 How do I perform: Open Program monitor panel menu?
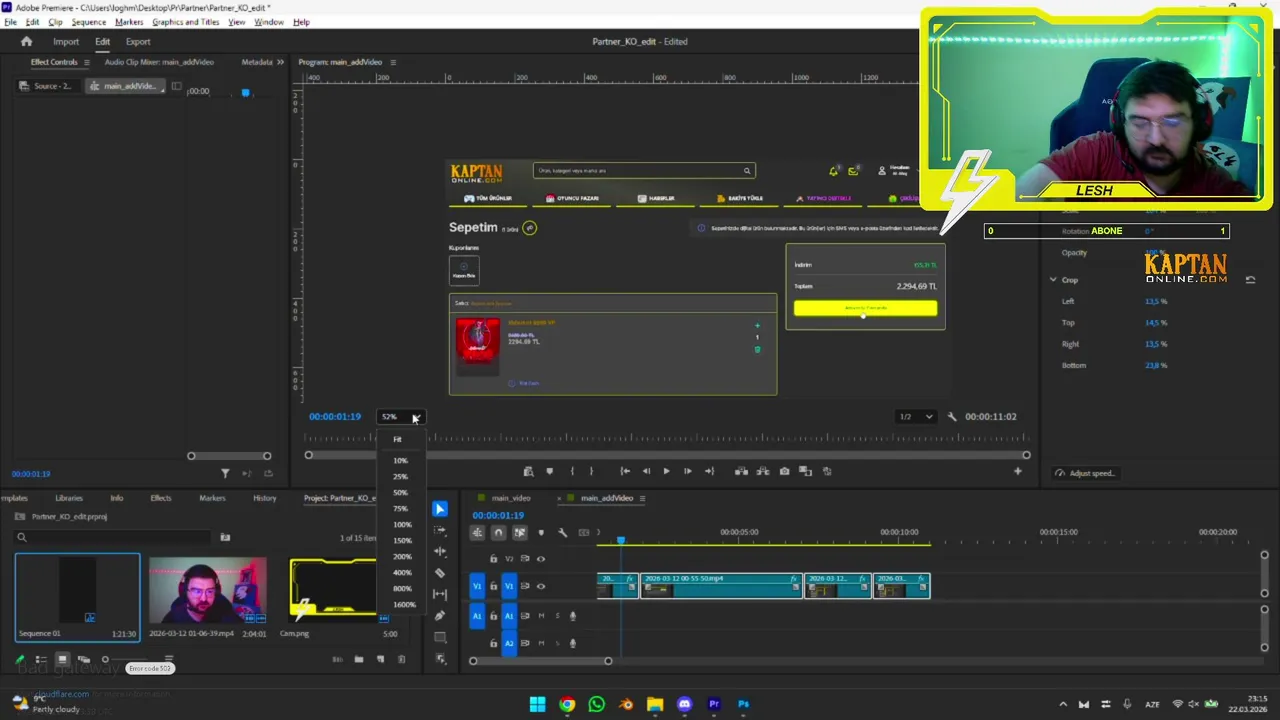point(393,62)
